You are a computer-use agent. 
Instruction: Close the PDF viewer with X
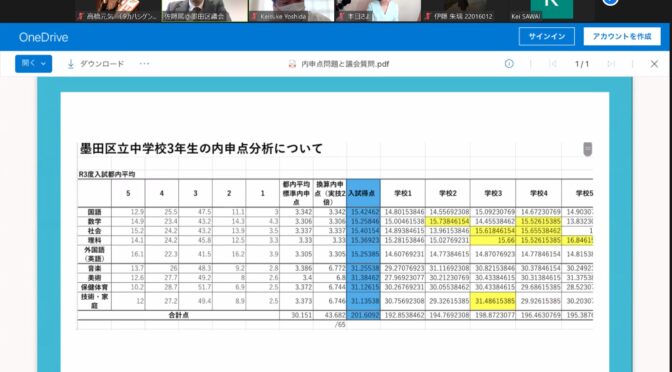coord(654,64)
